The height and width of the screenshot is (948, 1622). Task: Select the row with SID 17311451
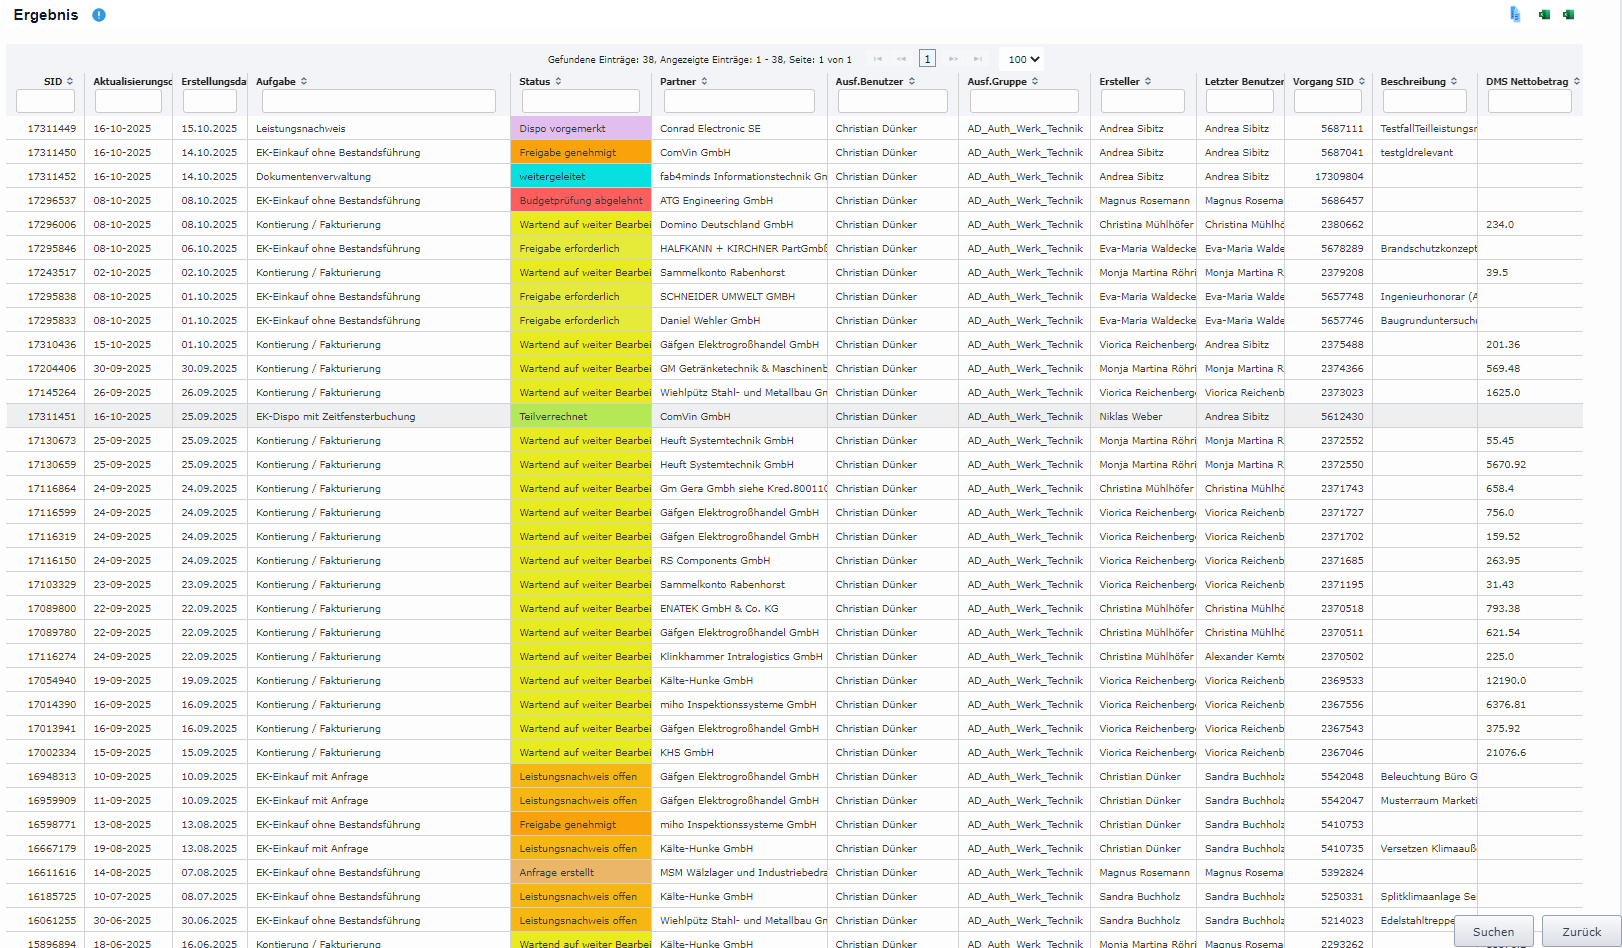[52, 417]
